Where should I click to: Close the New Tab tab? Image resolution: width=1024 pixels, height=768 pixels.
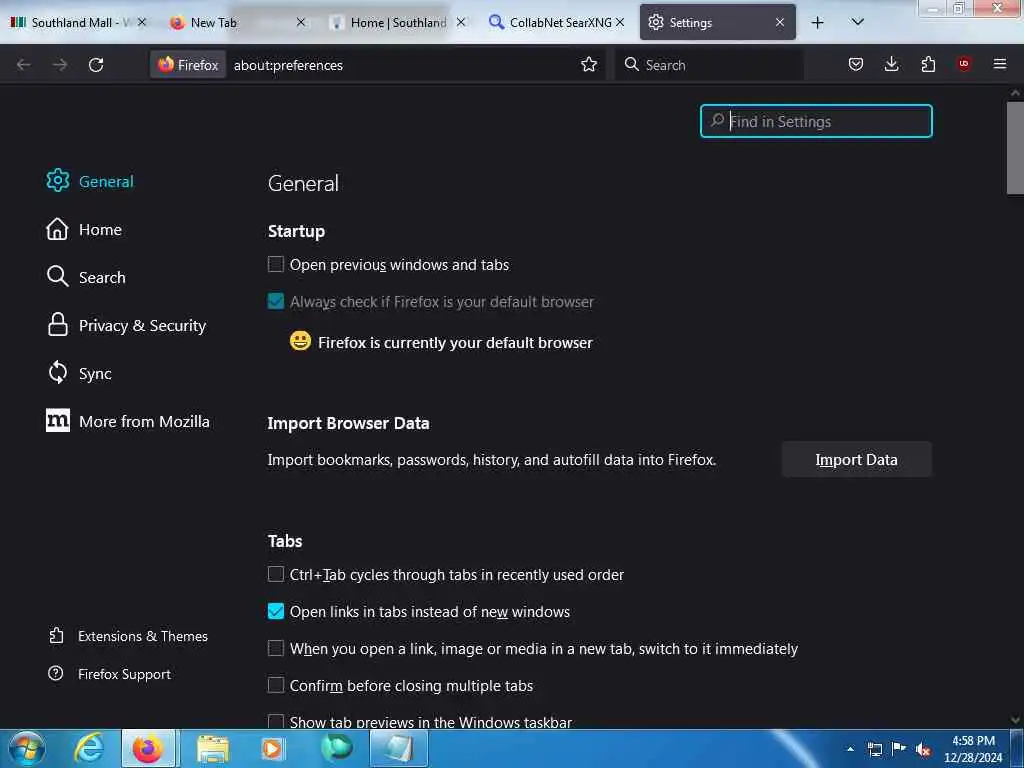click(x=301, y=22)
